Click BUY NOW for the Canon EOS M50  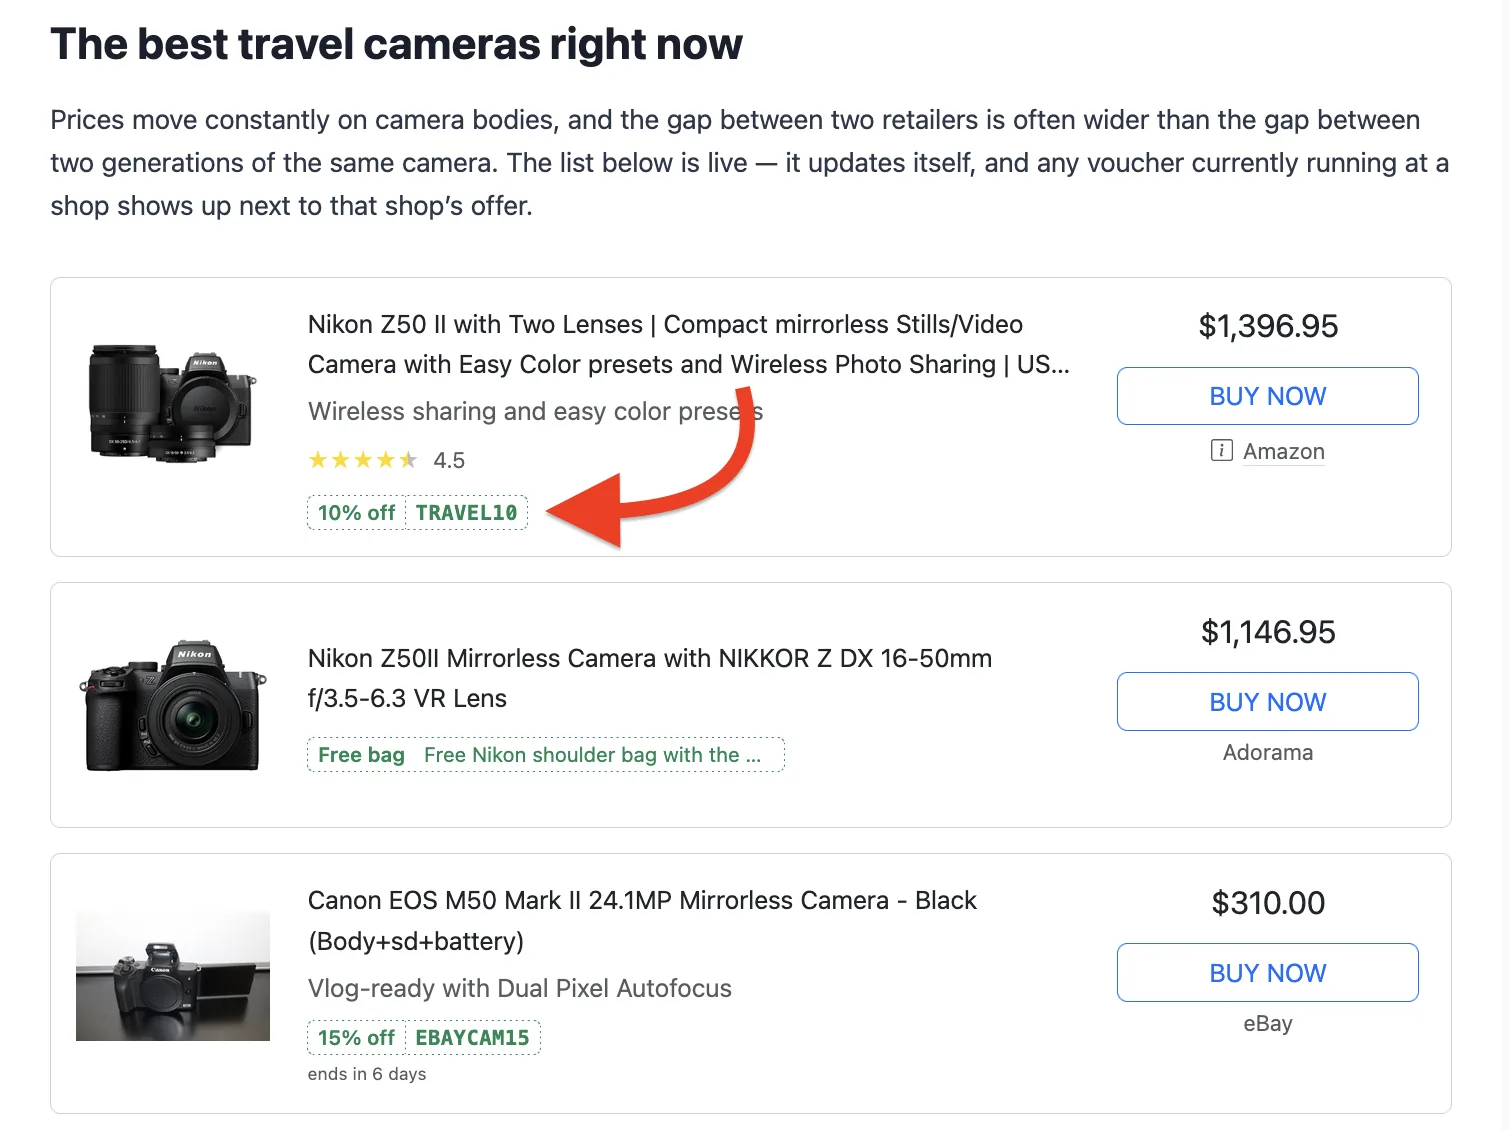pos(1267,973)
